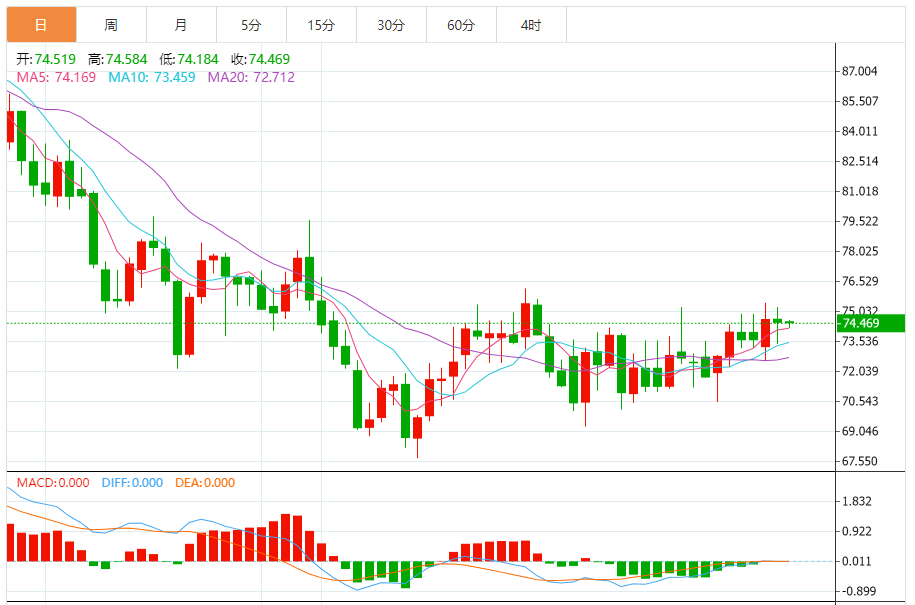Click the 开:74.519 open value
This screenshot has height=605, width=915.
[46, 59]
